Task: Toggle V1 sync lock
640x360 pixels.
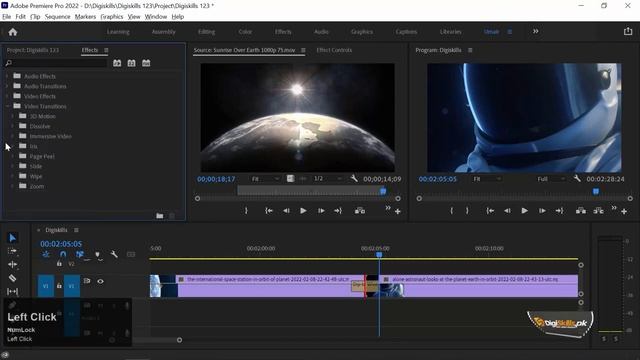Action: pos(87,281)
